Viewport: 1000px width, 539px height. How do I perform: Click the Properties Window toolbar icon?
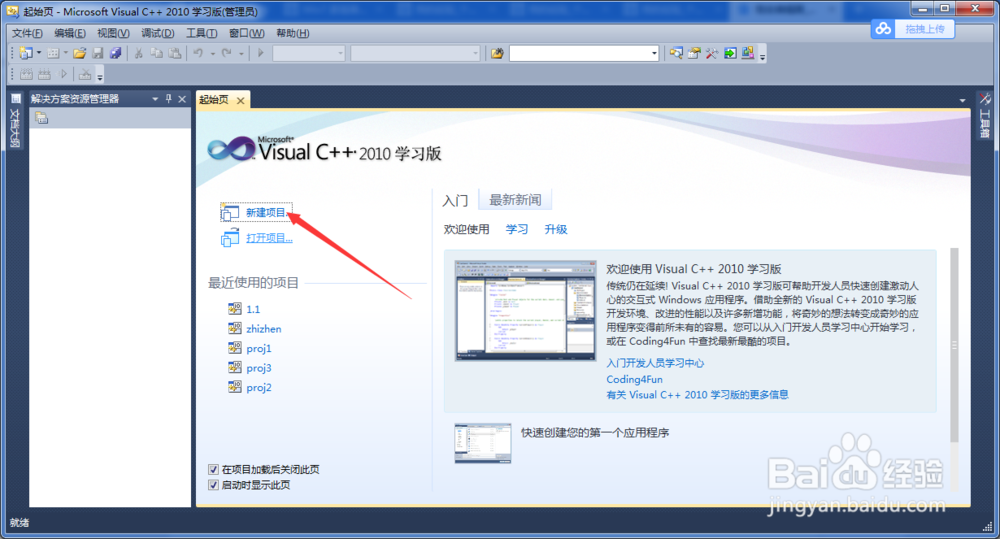click(694, 54)
